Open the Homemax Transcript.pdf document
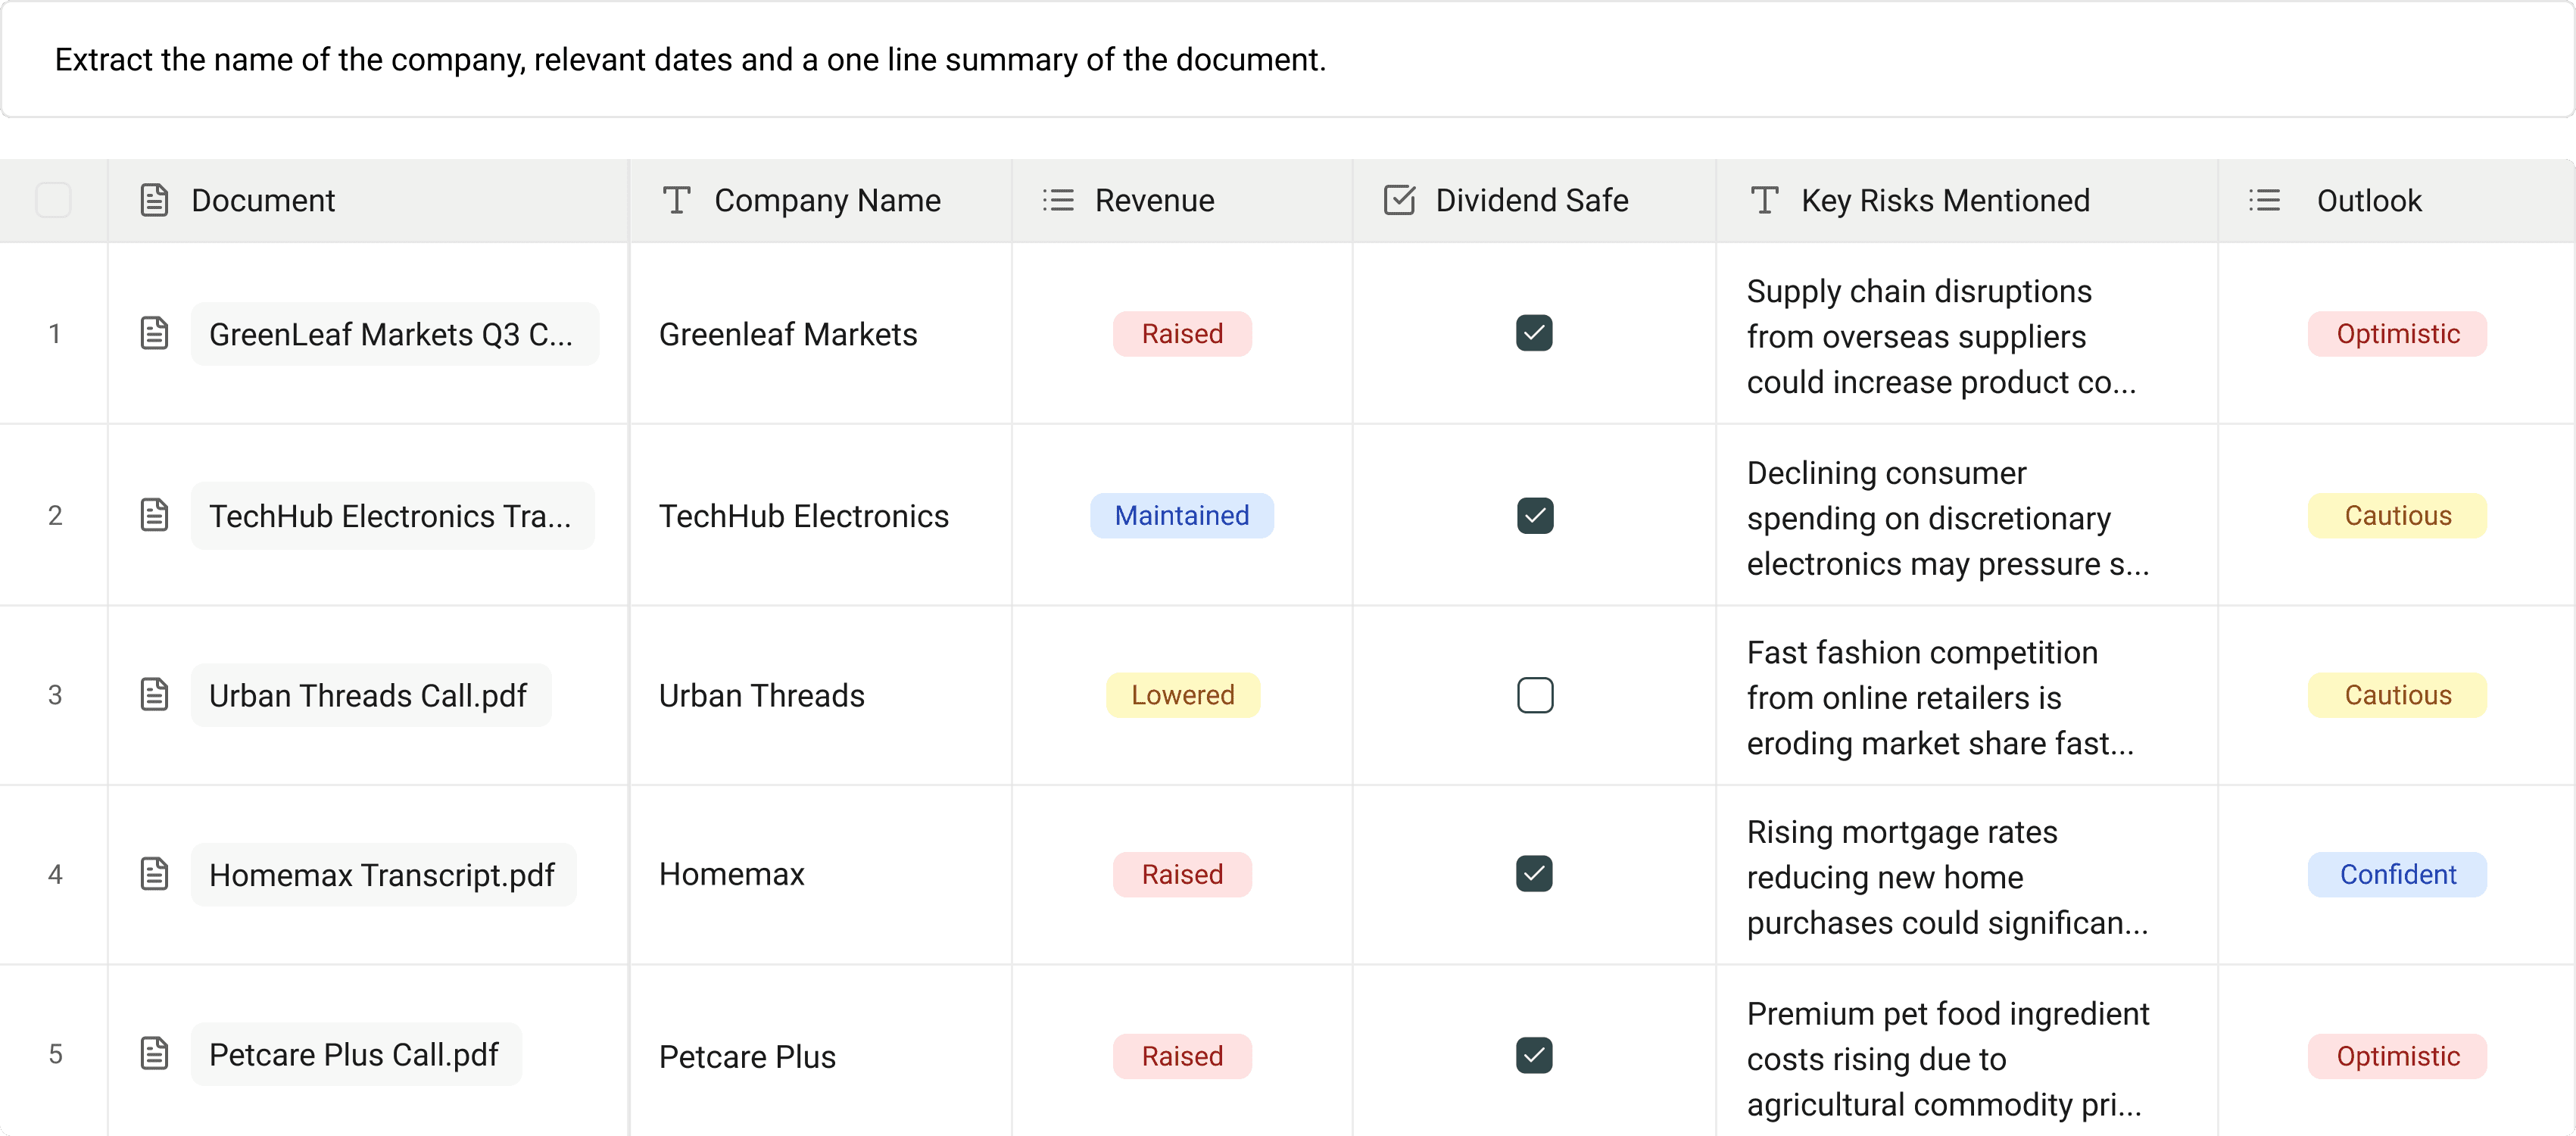This screenshot has height=1136, width=2576. coord(382,874)
